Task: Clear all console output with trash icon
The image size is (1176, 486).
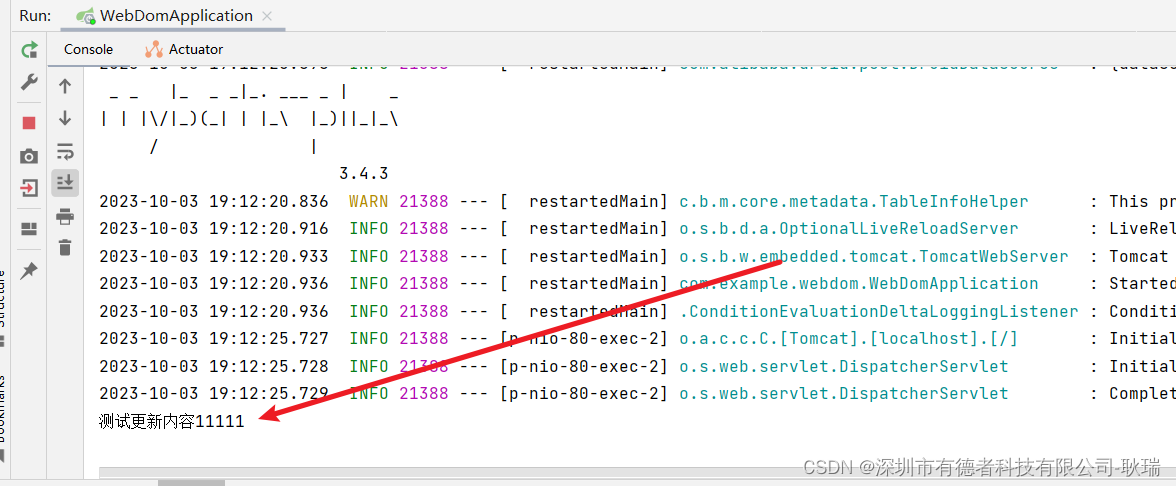Action: tap(65, 247)
